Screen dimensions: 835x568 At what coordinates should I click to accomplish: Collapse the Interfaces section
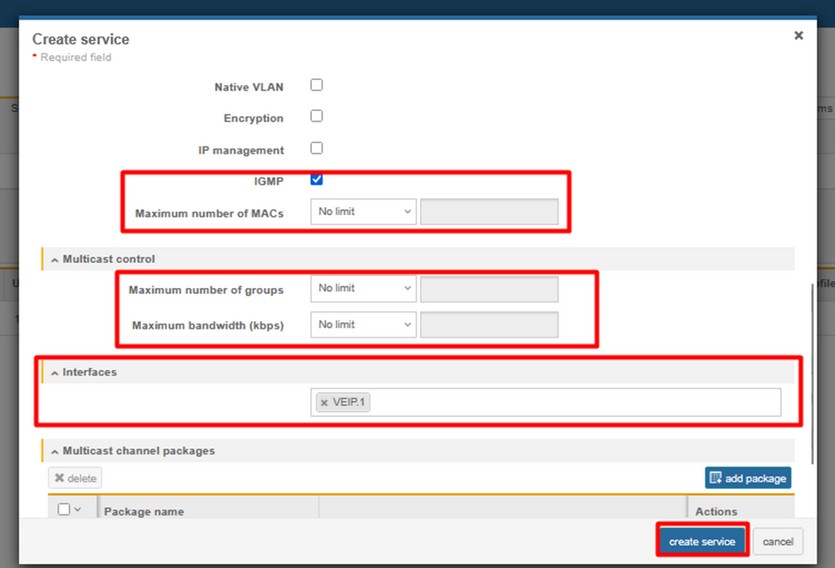tap(54, 372)
